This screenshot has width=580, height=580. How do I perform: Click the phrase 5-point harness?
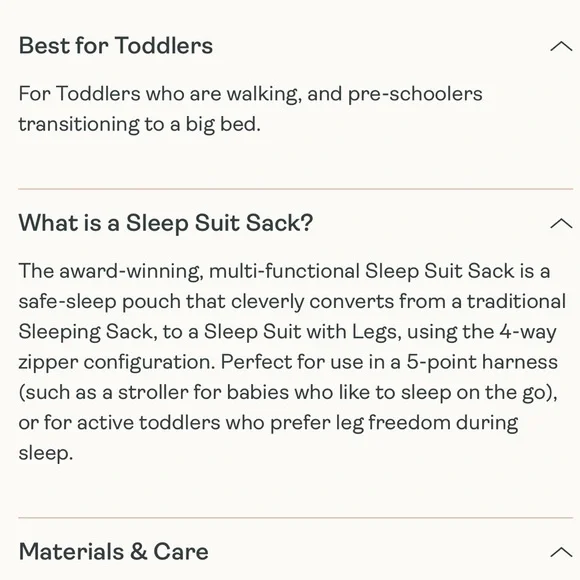[482, 362]
